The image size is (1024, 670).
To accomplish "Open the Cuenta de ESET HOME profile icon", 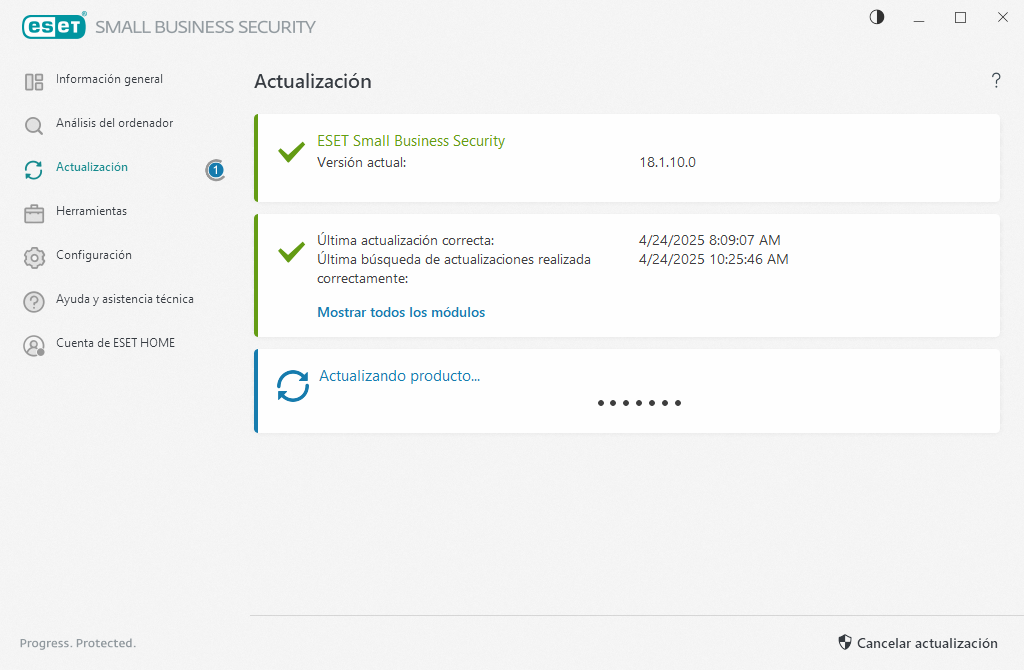I will coord(33,343).
